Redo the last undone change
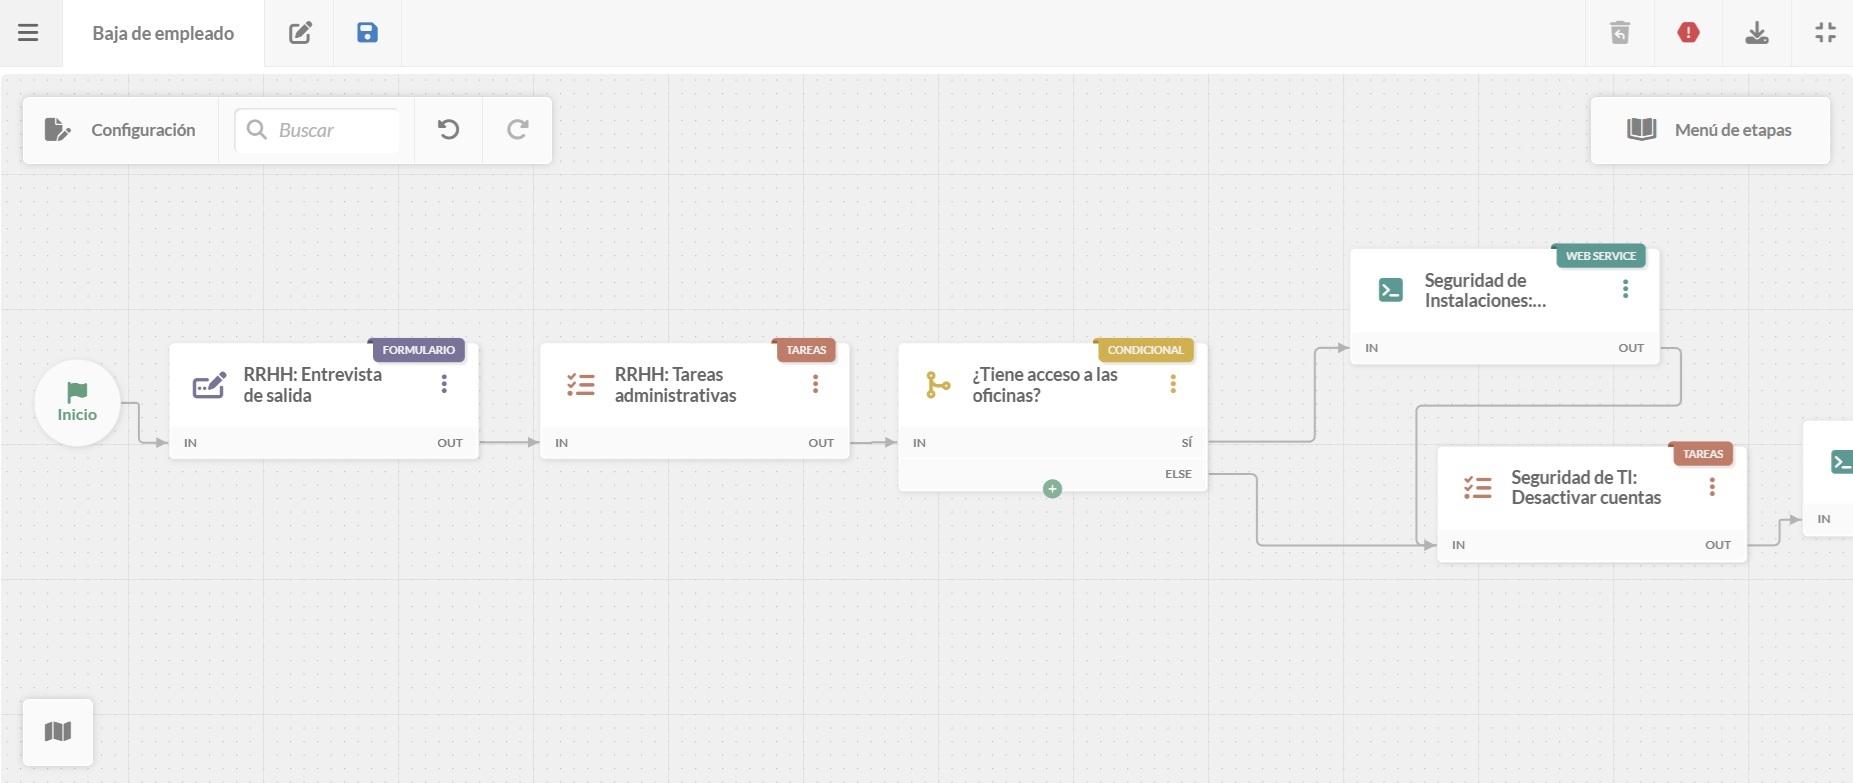 pos(517,130)
